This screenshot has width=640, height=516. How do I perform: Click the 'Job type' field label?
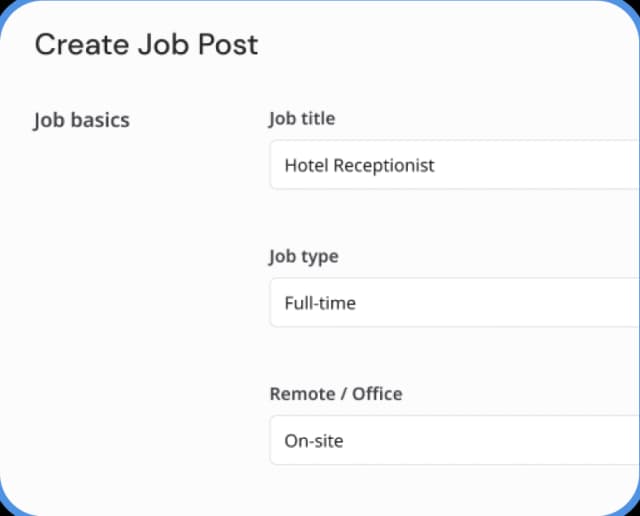click(x=304, y=256)
